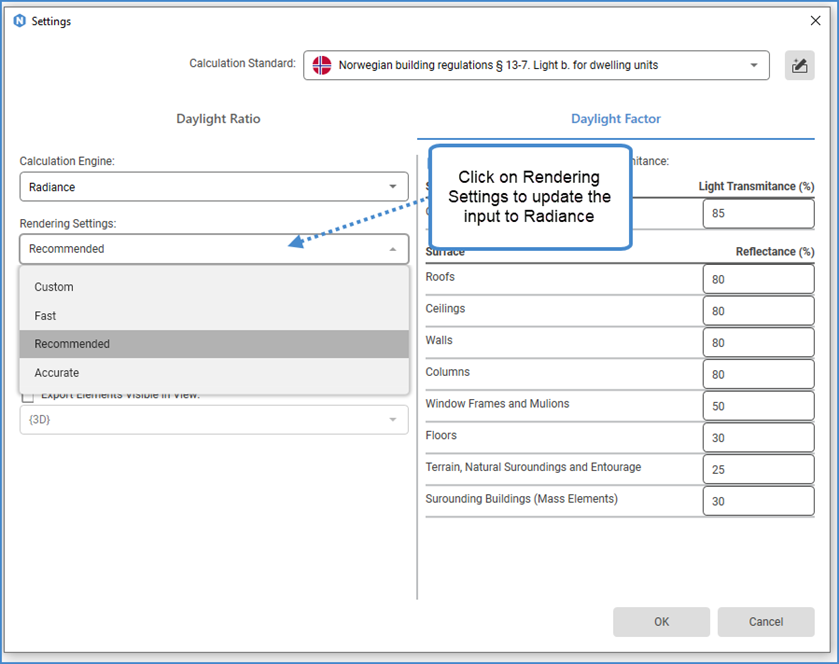Switch to the Daylight Factor tab

tap(616, 119)
